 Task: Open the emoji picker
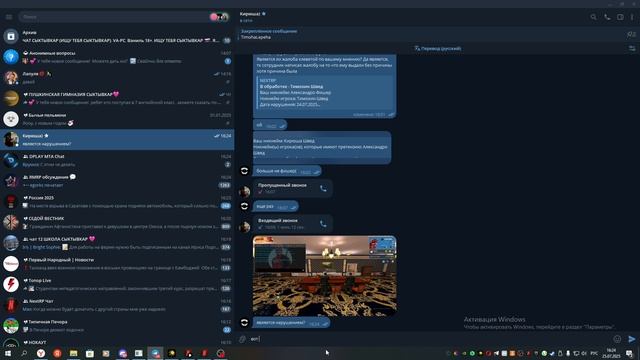pos(617,339)
